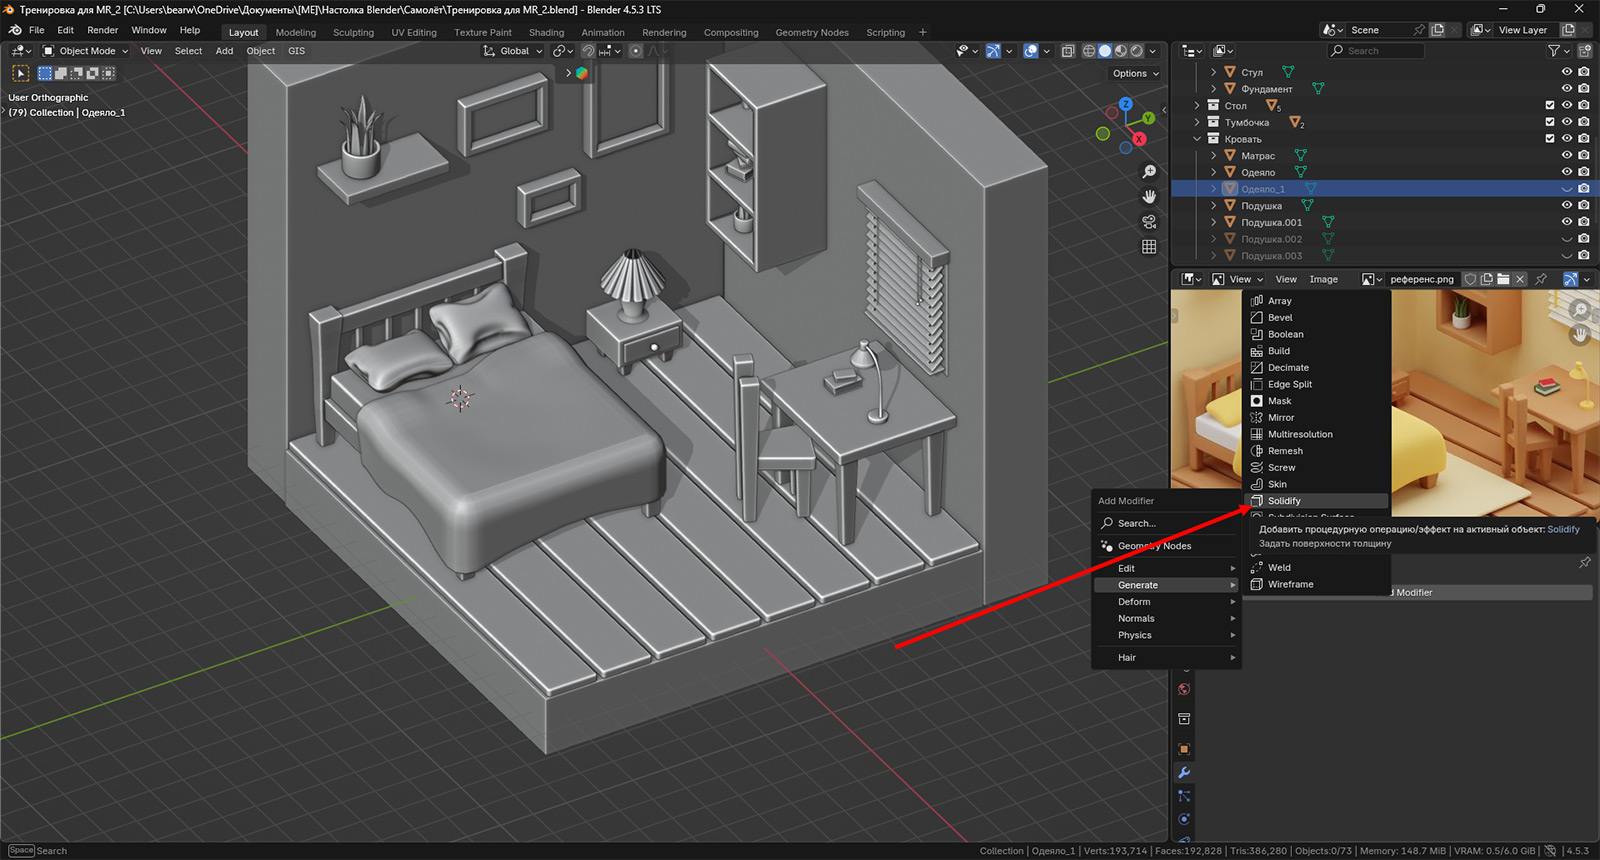The width and height of the screenshot is (1600, 860).
Task: Switch to the Sculpting workspace tab
Action: point(353,33)
